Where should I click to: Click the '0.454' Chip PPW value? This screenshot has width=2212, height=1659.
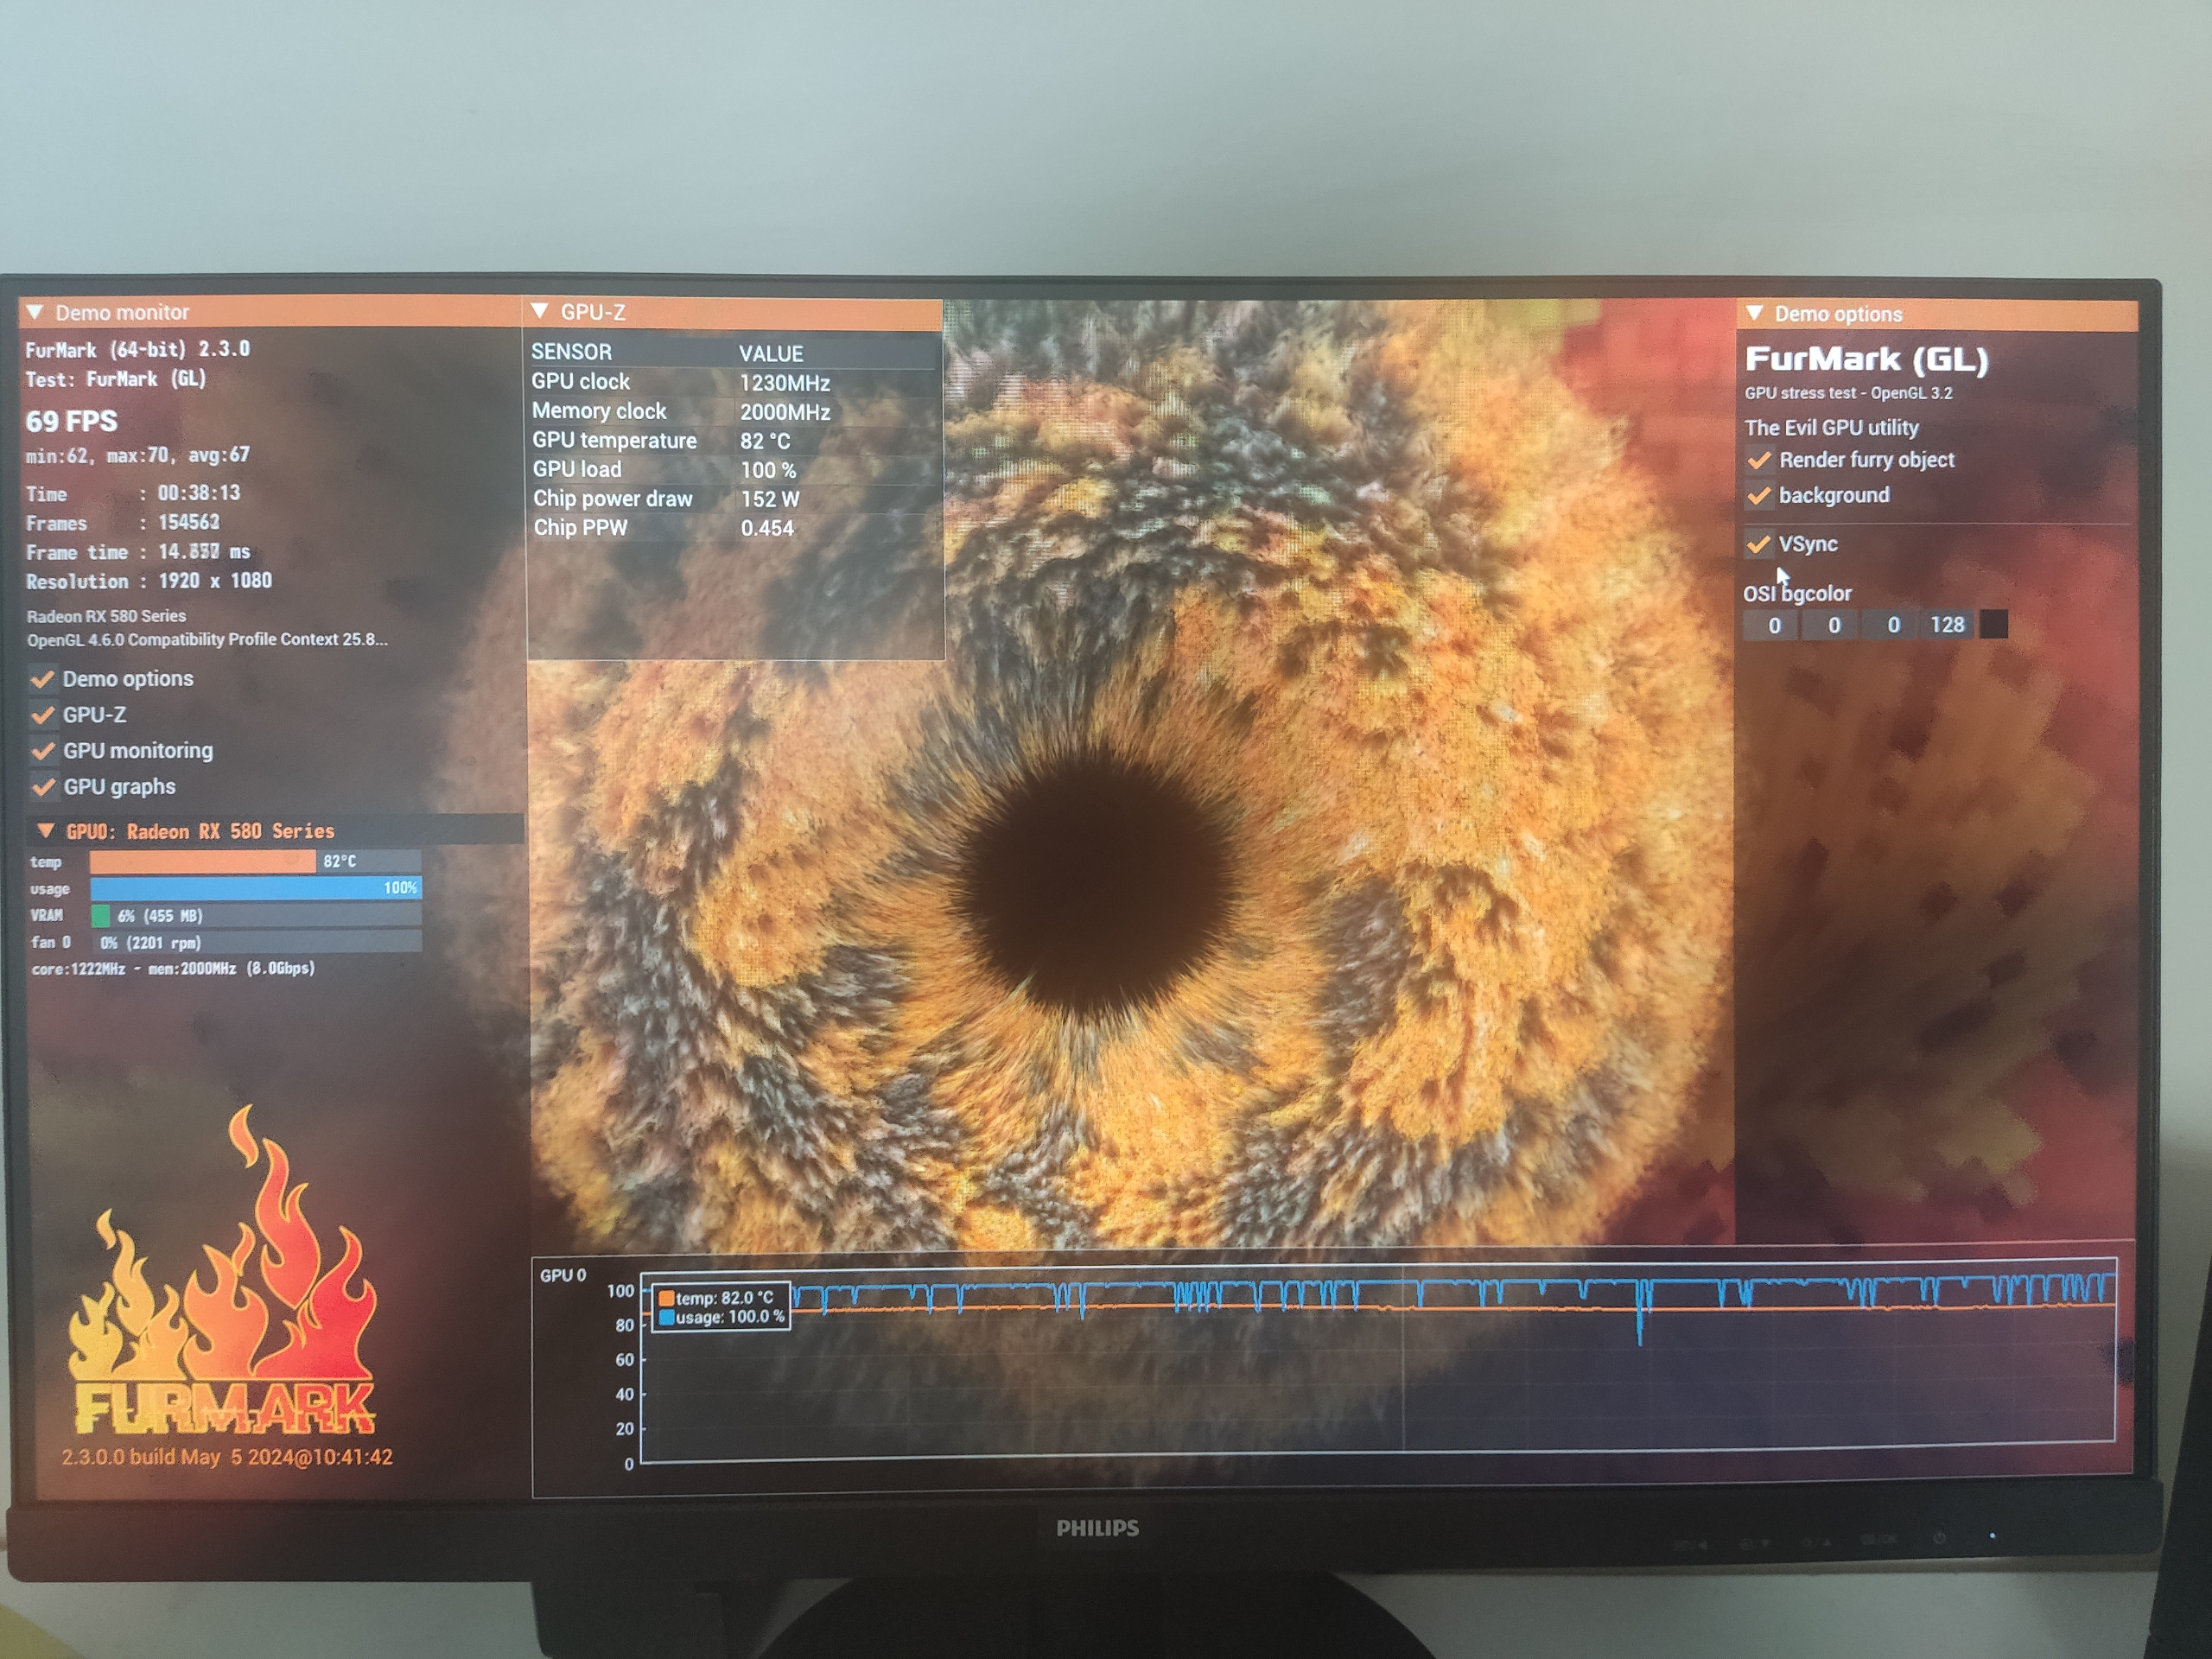(x=767, y=529)
